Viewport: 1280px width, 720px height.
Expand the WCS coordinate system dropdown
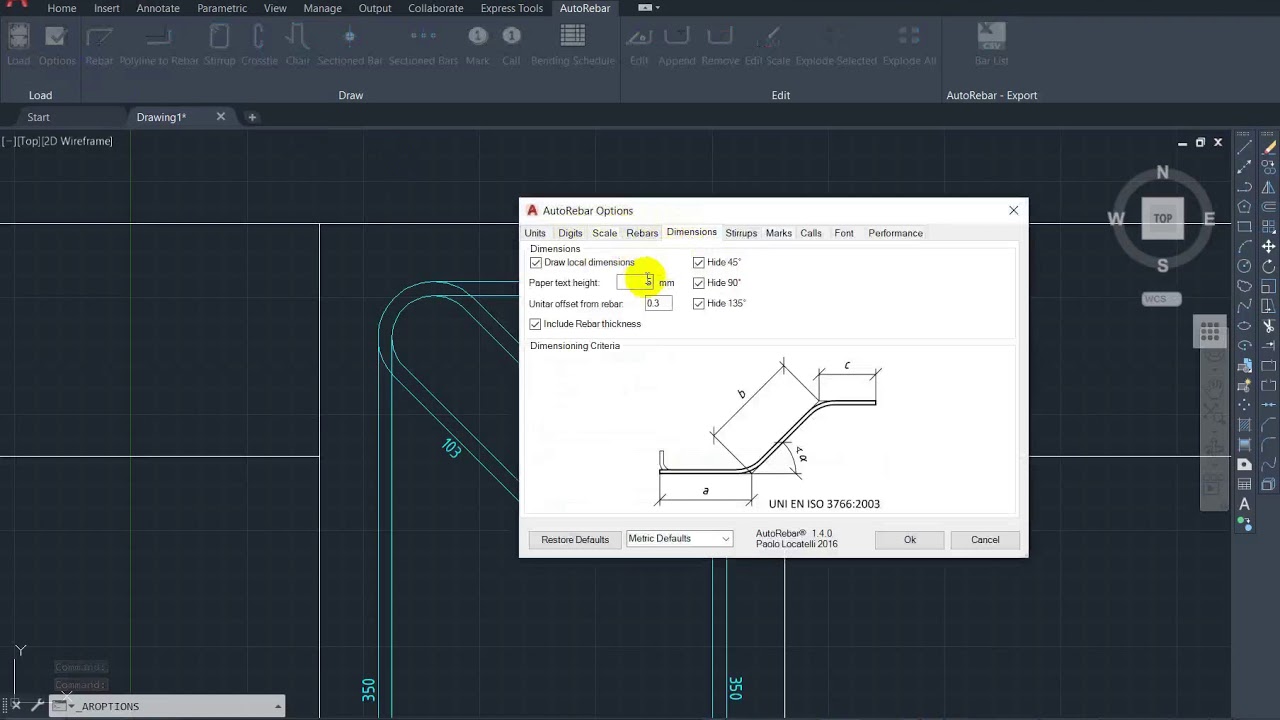pyautogui.click(x=1160, y=299)
